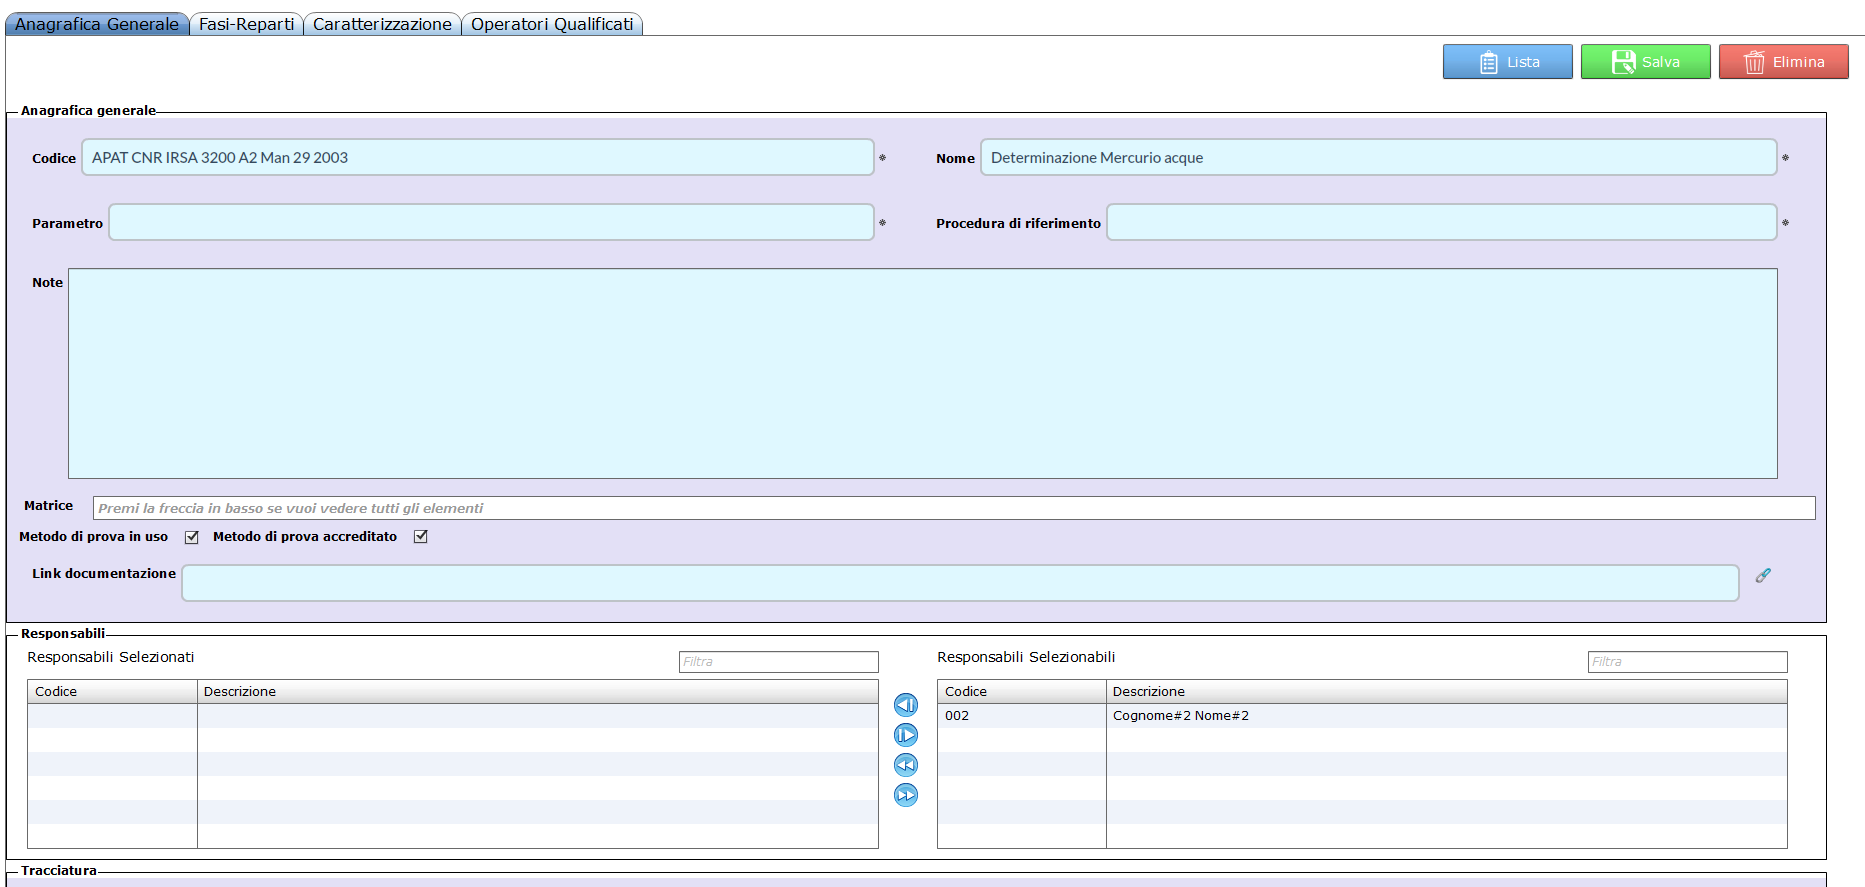Click the empty Parametro input field
The image size is (1865, 887).
point(491,222)
